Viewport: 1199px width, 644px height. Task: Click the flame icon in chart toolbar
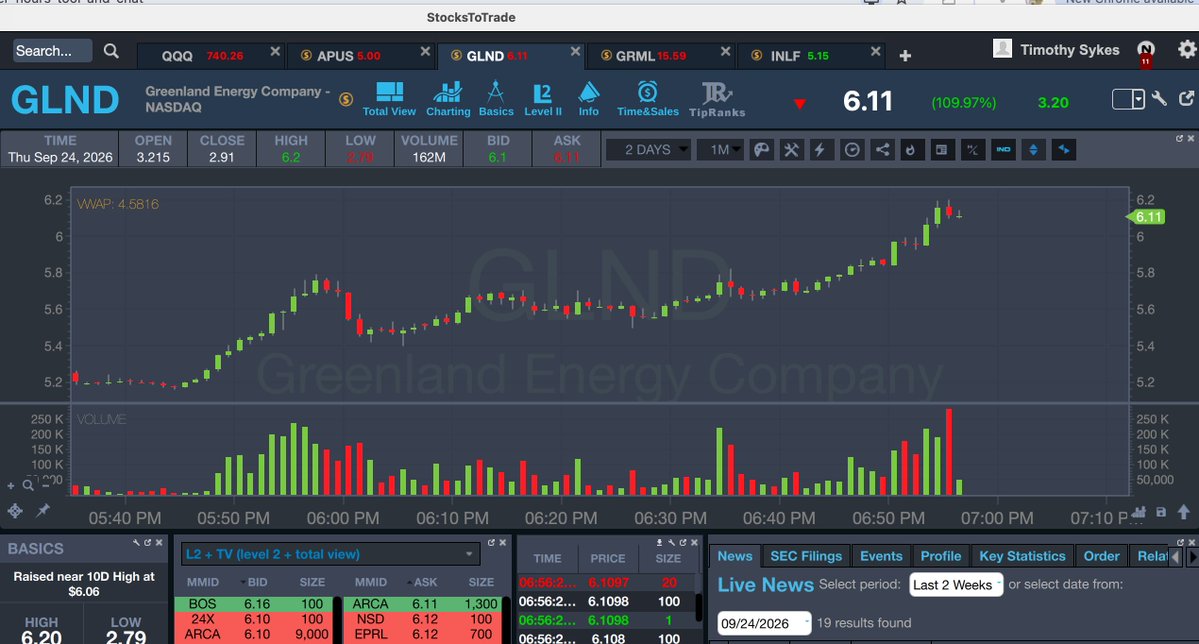click(x=911, y=150)
